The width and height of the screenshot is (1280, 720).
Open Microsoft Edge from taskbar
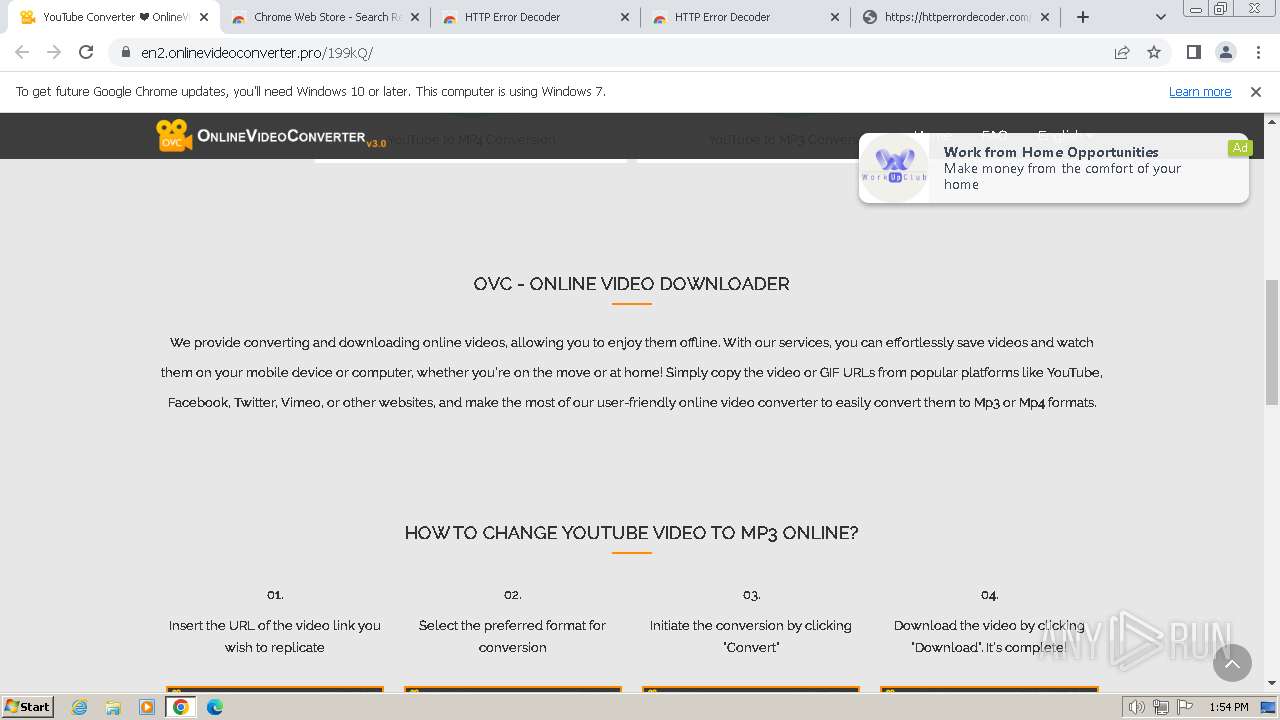click(x=215, y=707)
